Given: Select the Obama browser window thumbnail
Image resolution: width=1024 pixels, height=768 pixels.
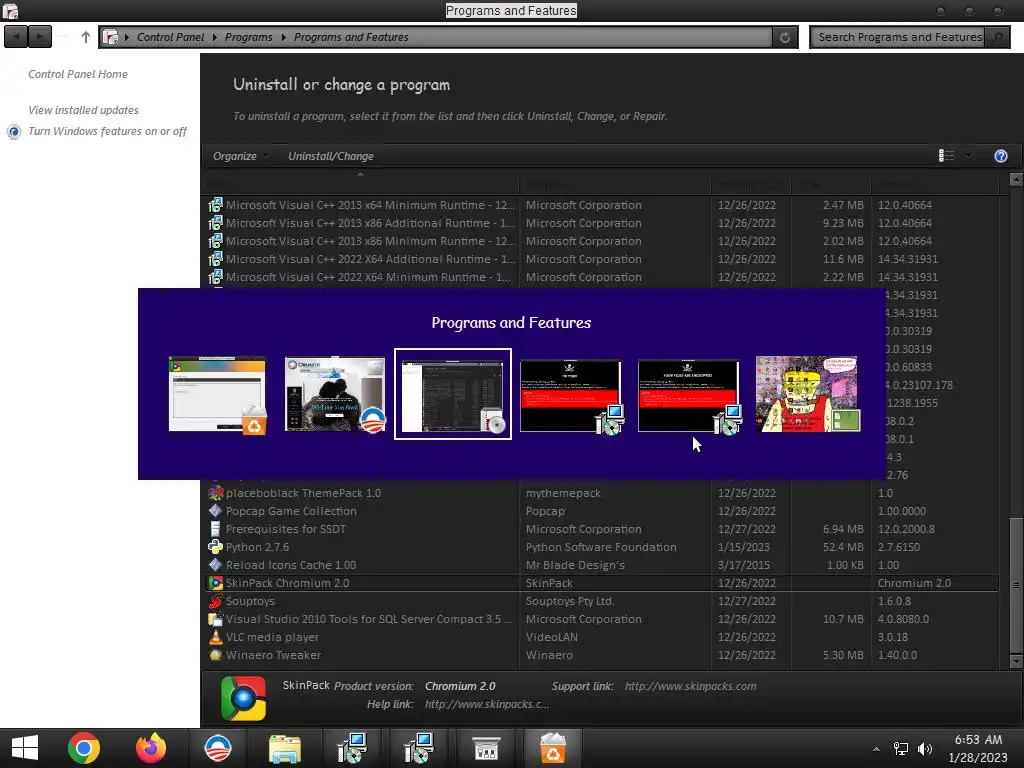Looking at the screenshot, I should pos(335,394).
